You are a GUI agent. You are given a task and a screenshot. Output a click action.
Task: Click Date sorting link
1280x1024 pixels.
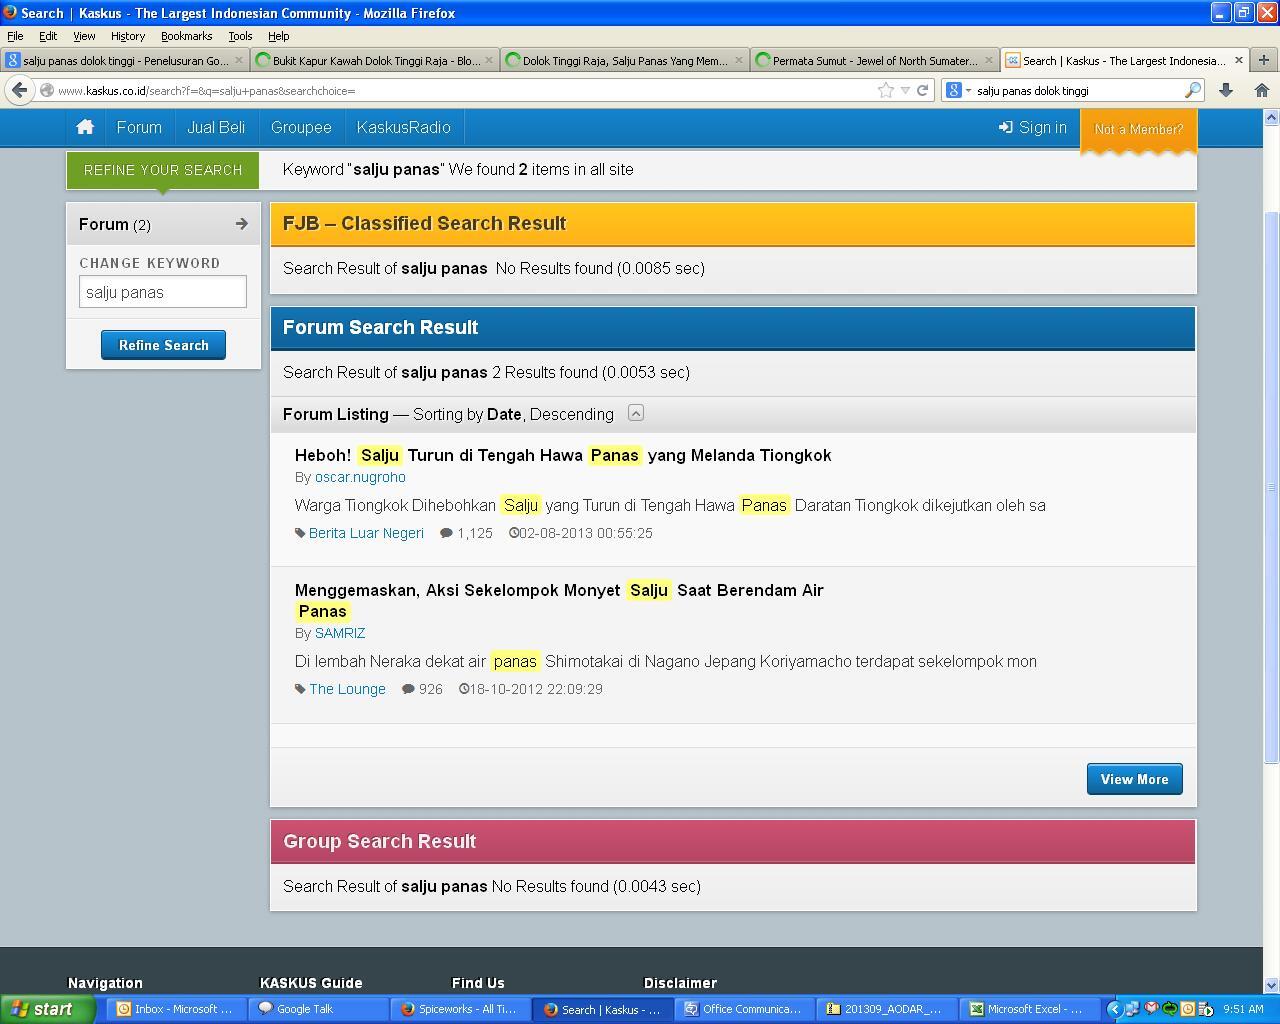504,414
